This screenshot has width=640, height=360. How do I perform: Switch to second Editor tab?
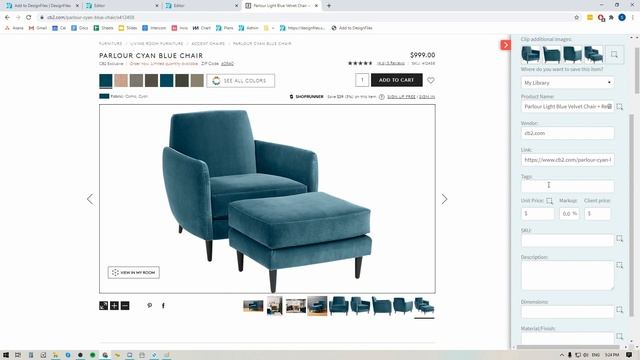[x=202, y=6]
